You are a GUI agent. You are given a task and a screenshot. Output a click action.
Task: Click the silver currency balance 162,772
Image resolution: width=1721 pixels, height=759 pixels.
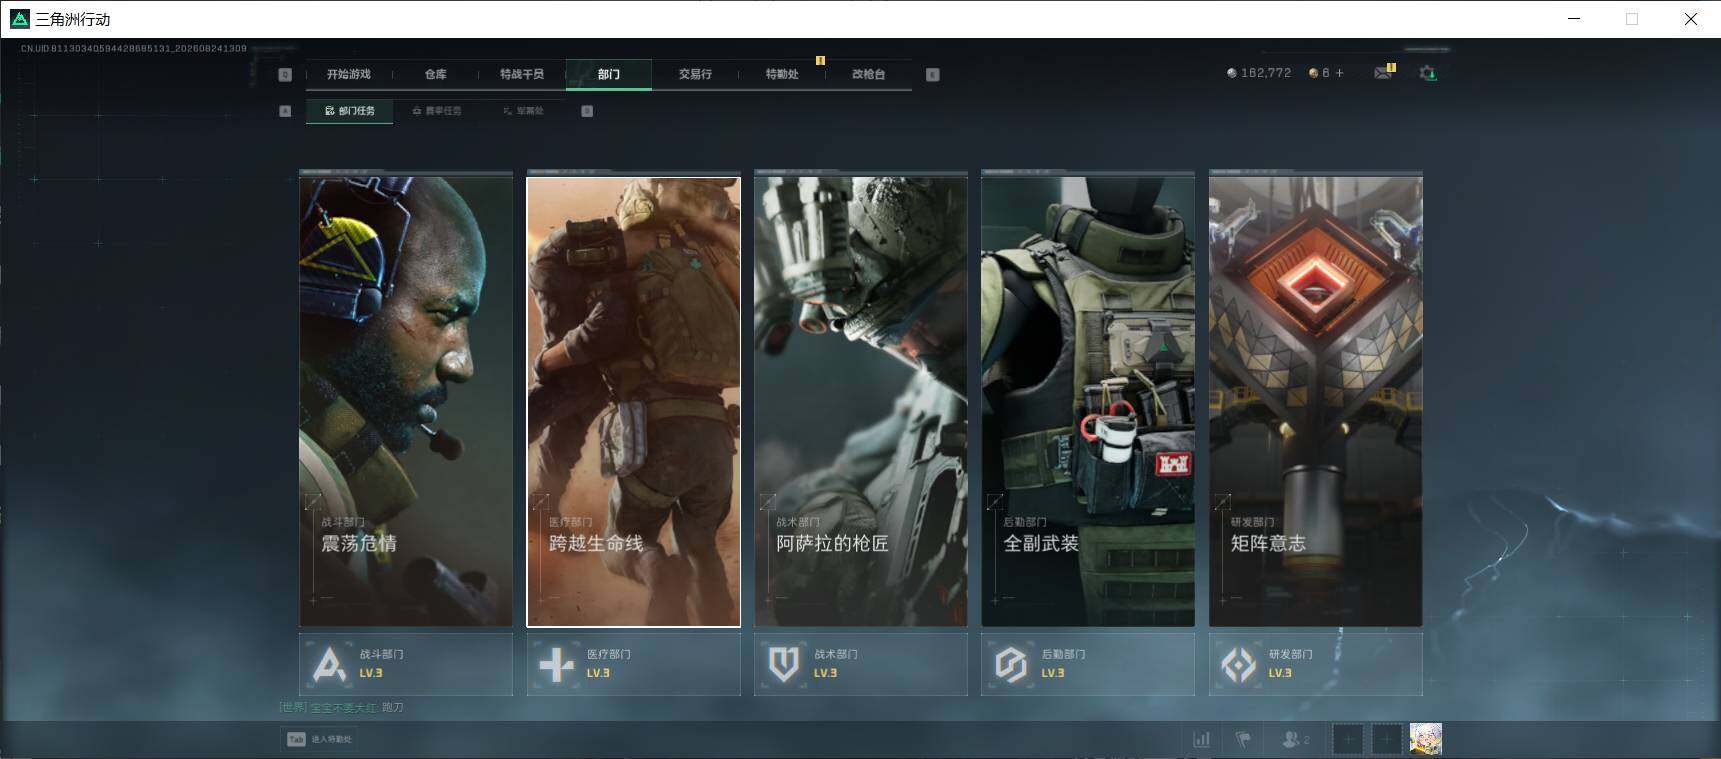coord(1259,73)
